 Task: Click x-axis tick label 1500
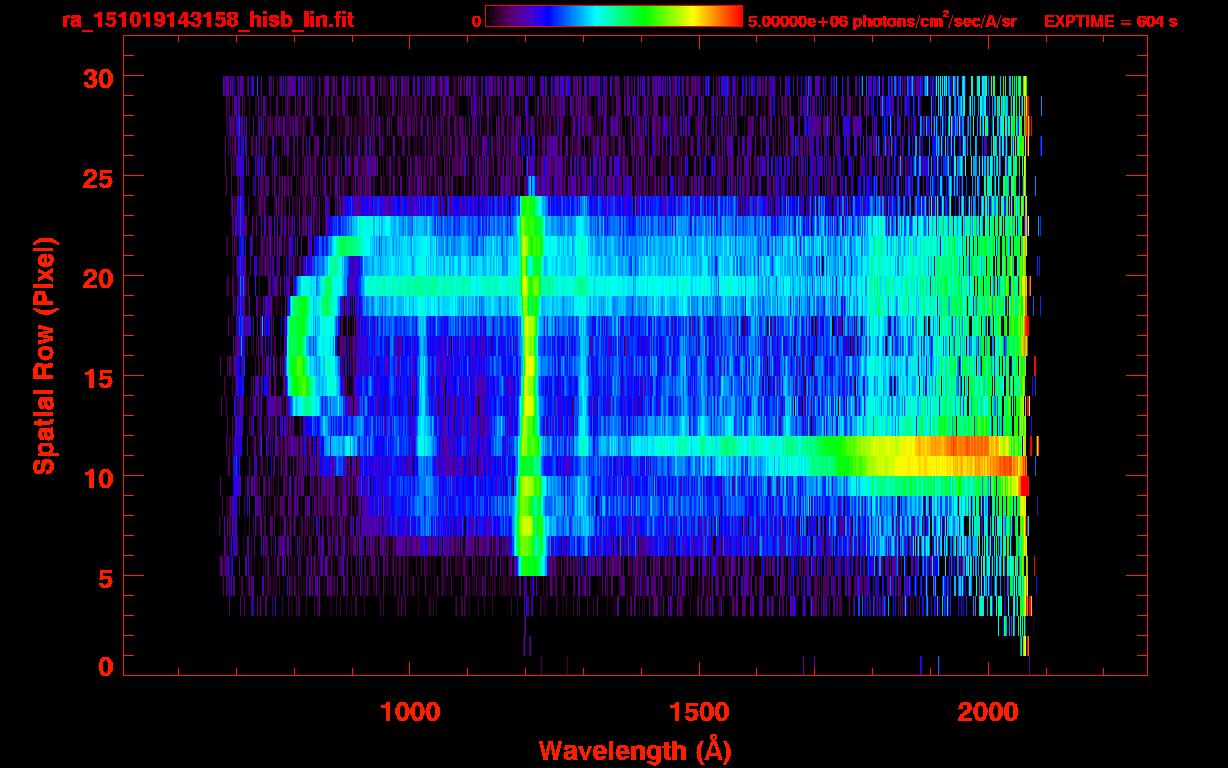tap(698, 713)
